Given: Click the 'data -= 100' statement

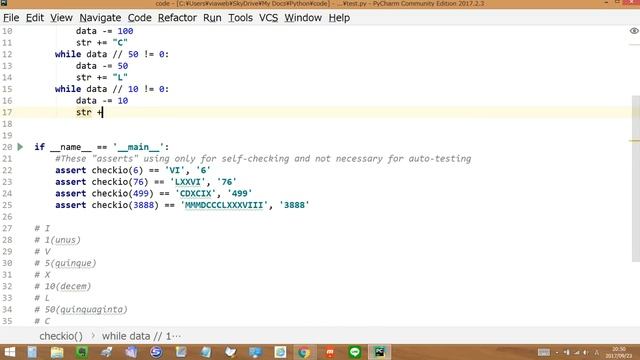Looking at the screenshot, I should 104,31.
